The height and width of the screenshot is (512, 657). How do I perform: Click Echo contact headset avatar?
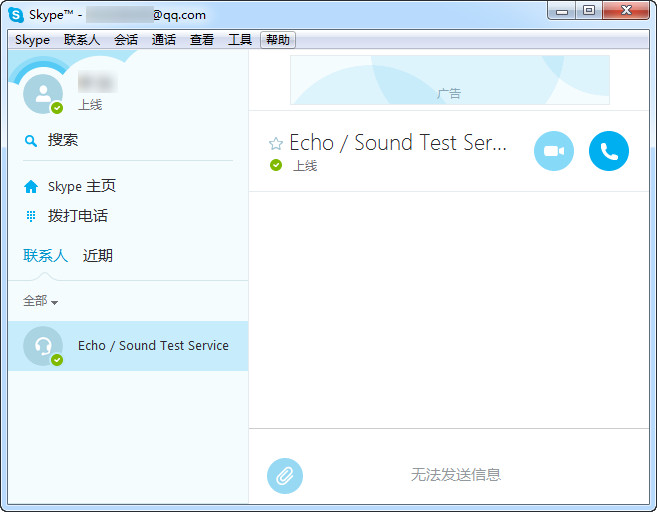pos(43,346)
